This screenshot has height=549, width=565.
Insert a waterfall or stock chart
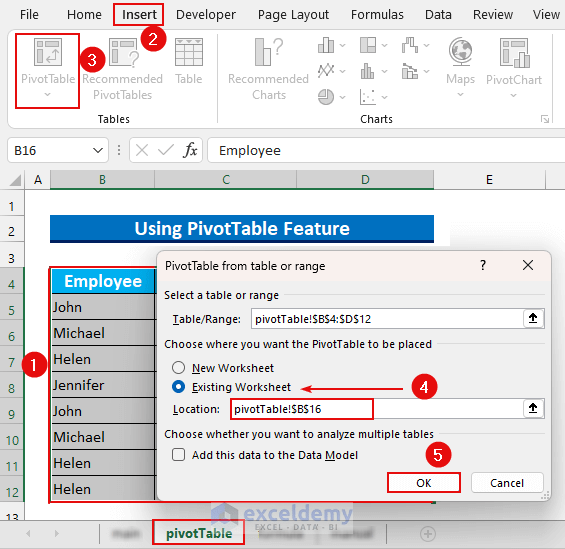pyautogui.click(x=410, y=45)
